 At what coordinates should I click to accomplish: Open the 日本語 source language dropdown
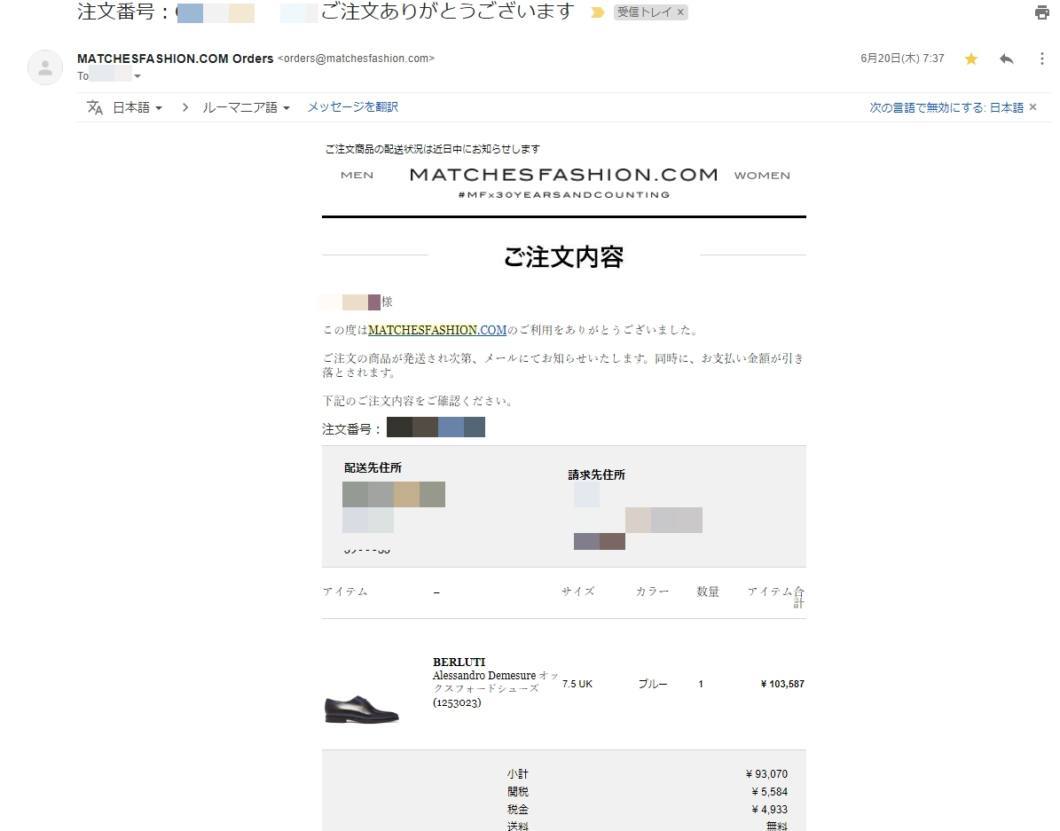[x=137, y=108]
